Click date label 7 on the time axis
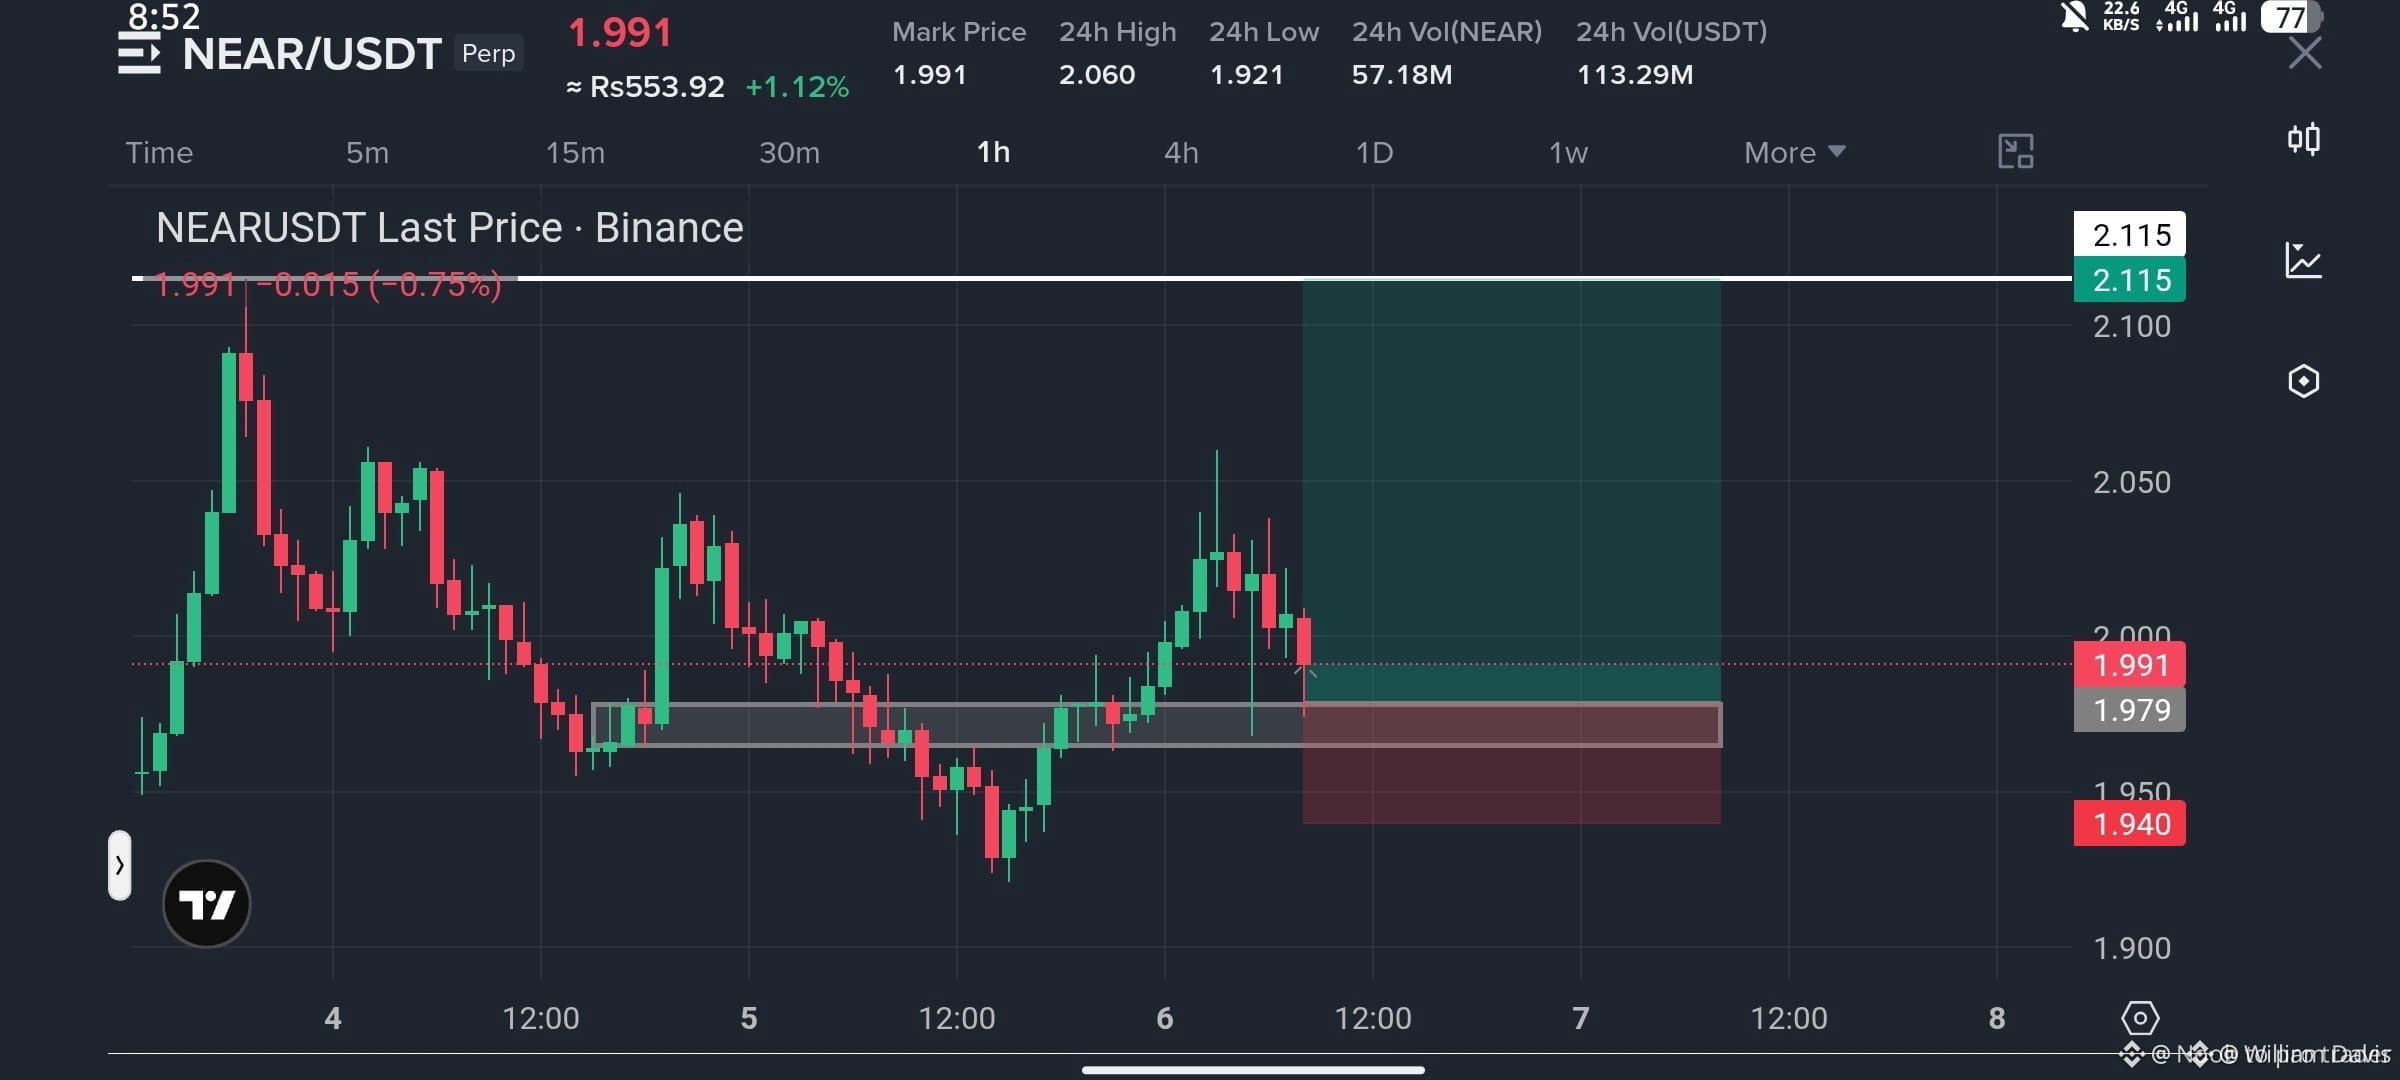This screenshot has width=2400, height=1080. 1581,1019
